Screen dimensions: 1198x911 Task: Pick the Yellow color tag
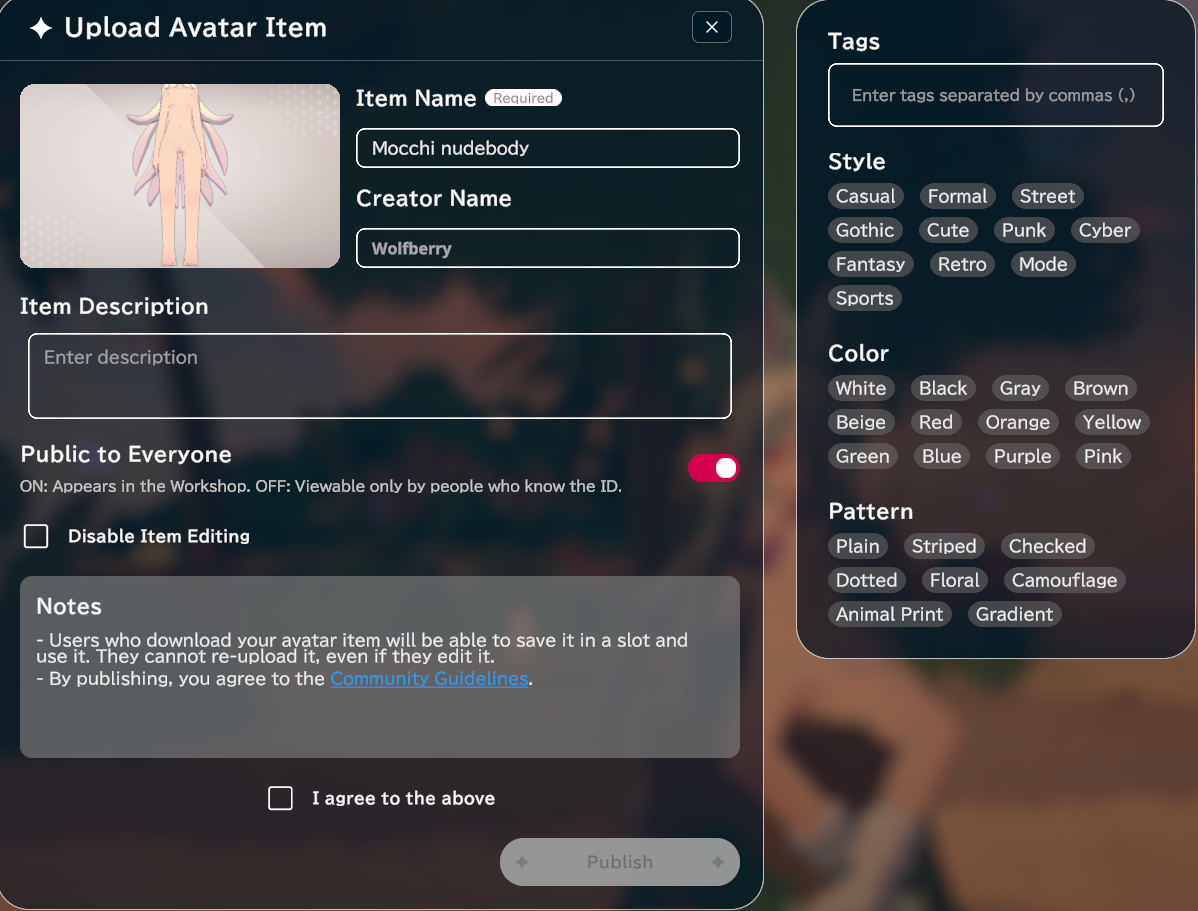click(1112, 422)
